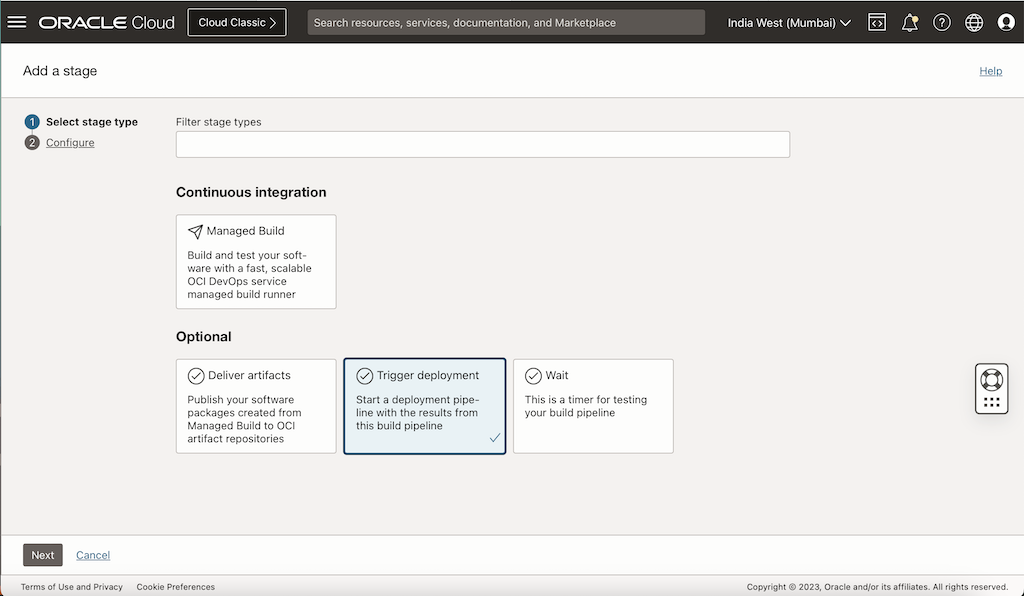Expand the Cloud Classic menu
Screen dimensions: 1024x596
pyautogui.click(x=236, y=21)
